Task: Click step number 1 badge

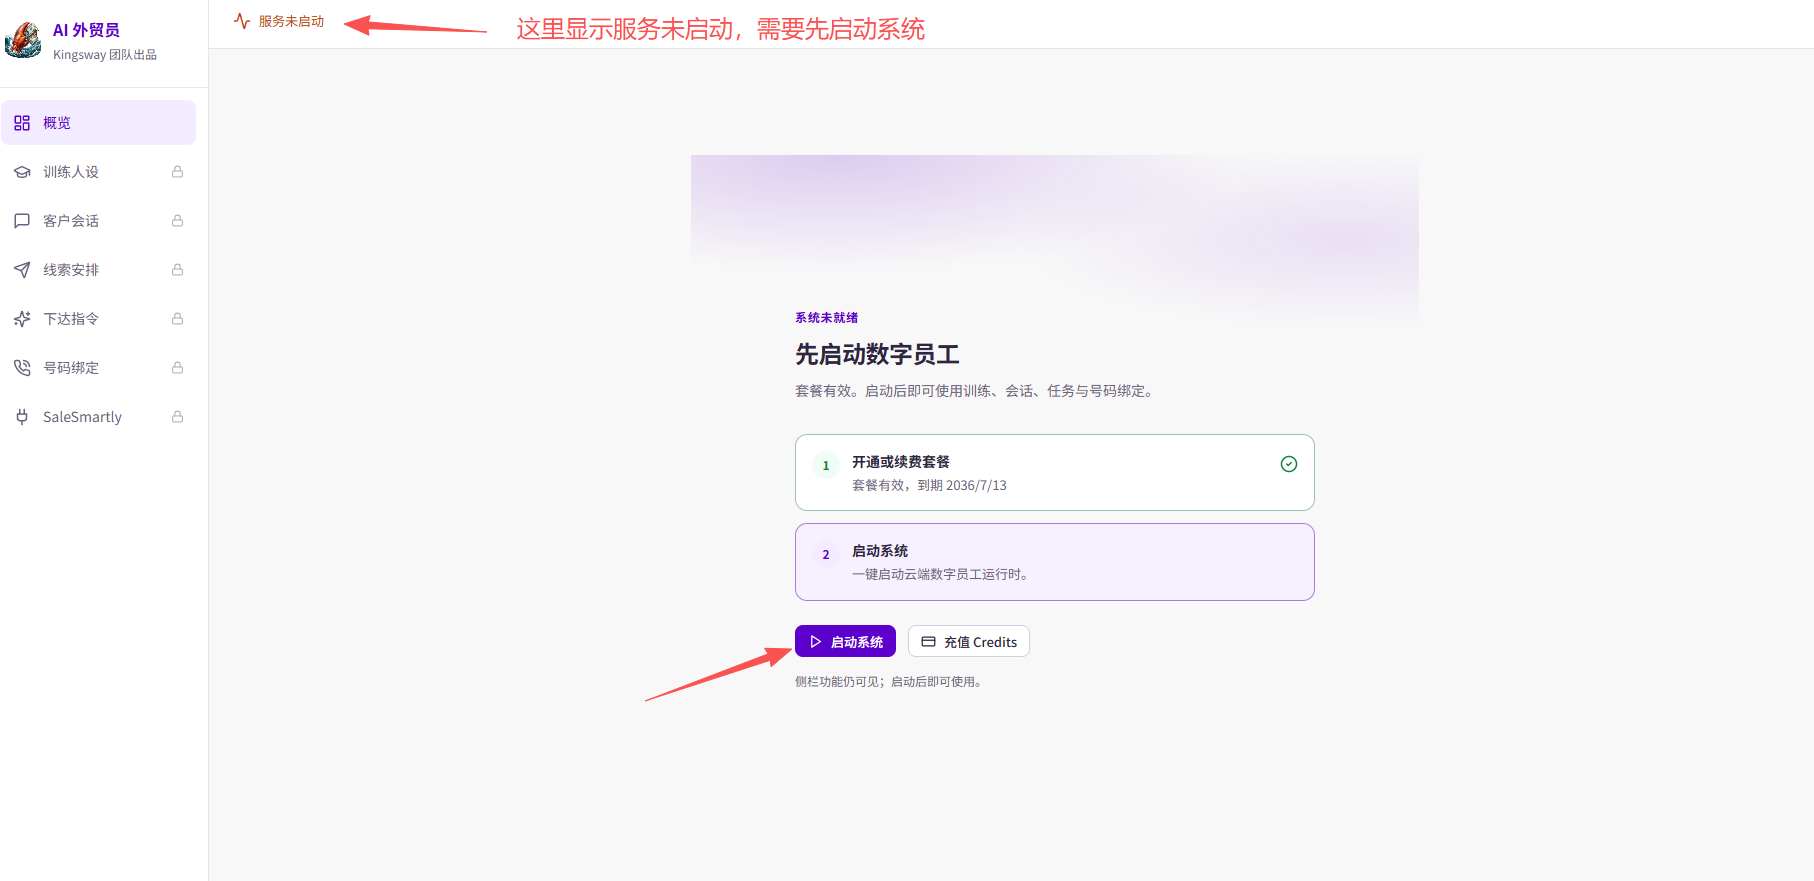Action: click(826, 465)
